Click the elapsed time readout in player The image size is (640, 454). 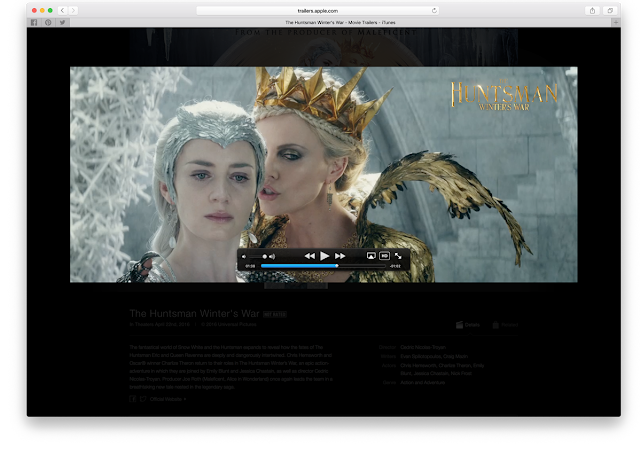click(x=250, y=266)
